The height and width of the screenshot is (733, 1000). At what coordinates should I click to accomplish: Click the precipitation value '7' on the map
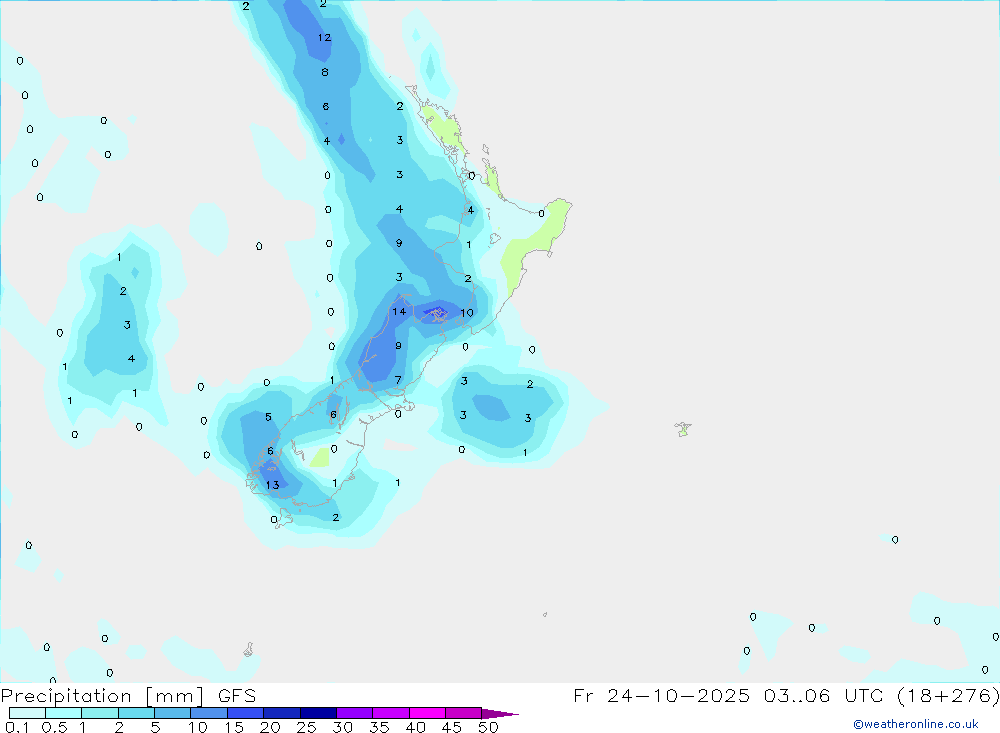click(399, 380)
